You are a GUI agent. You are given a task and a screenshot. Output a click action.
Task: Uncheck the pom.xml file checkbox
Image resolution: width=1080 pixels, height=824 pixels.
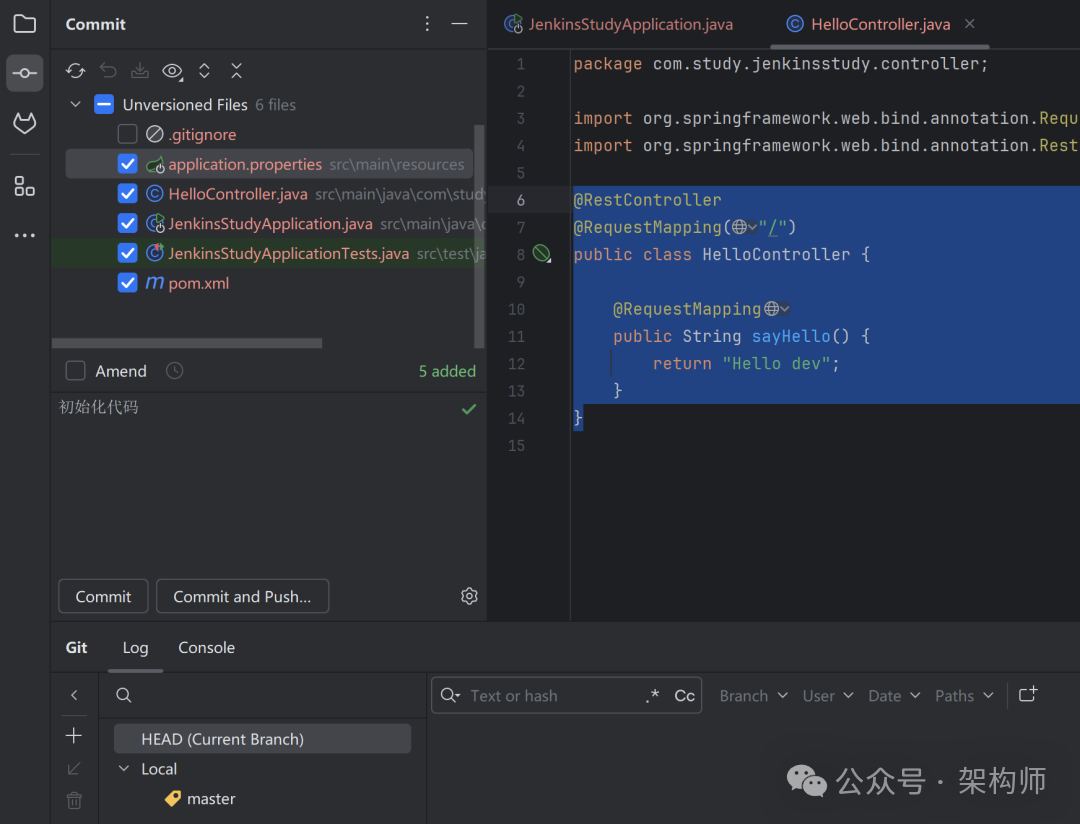(127, 283)
